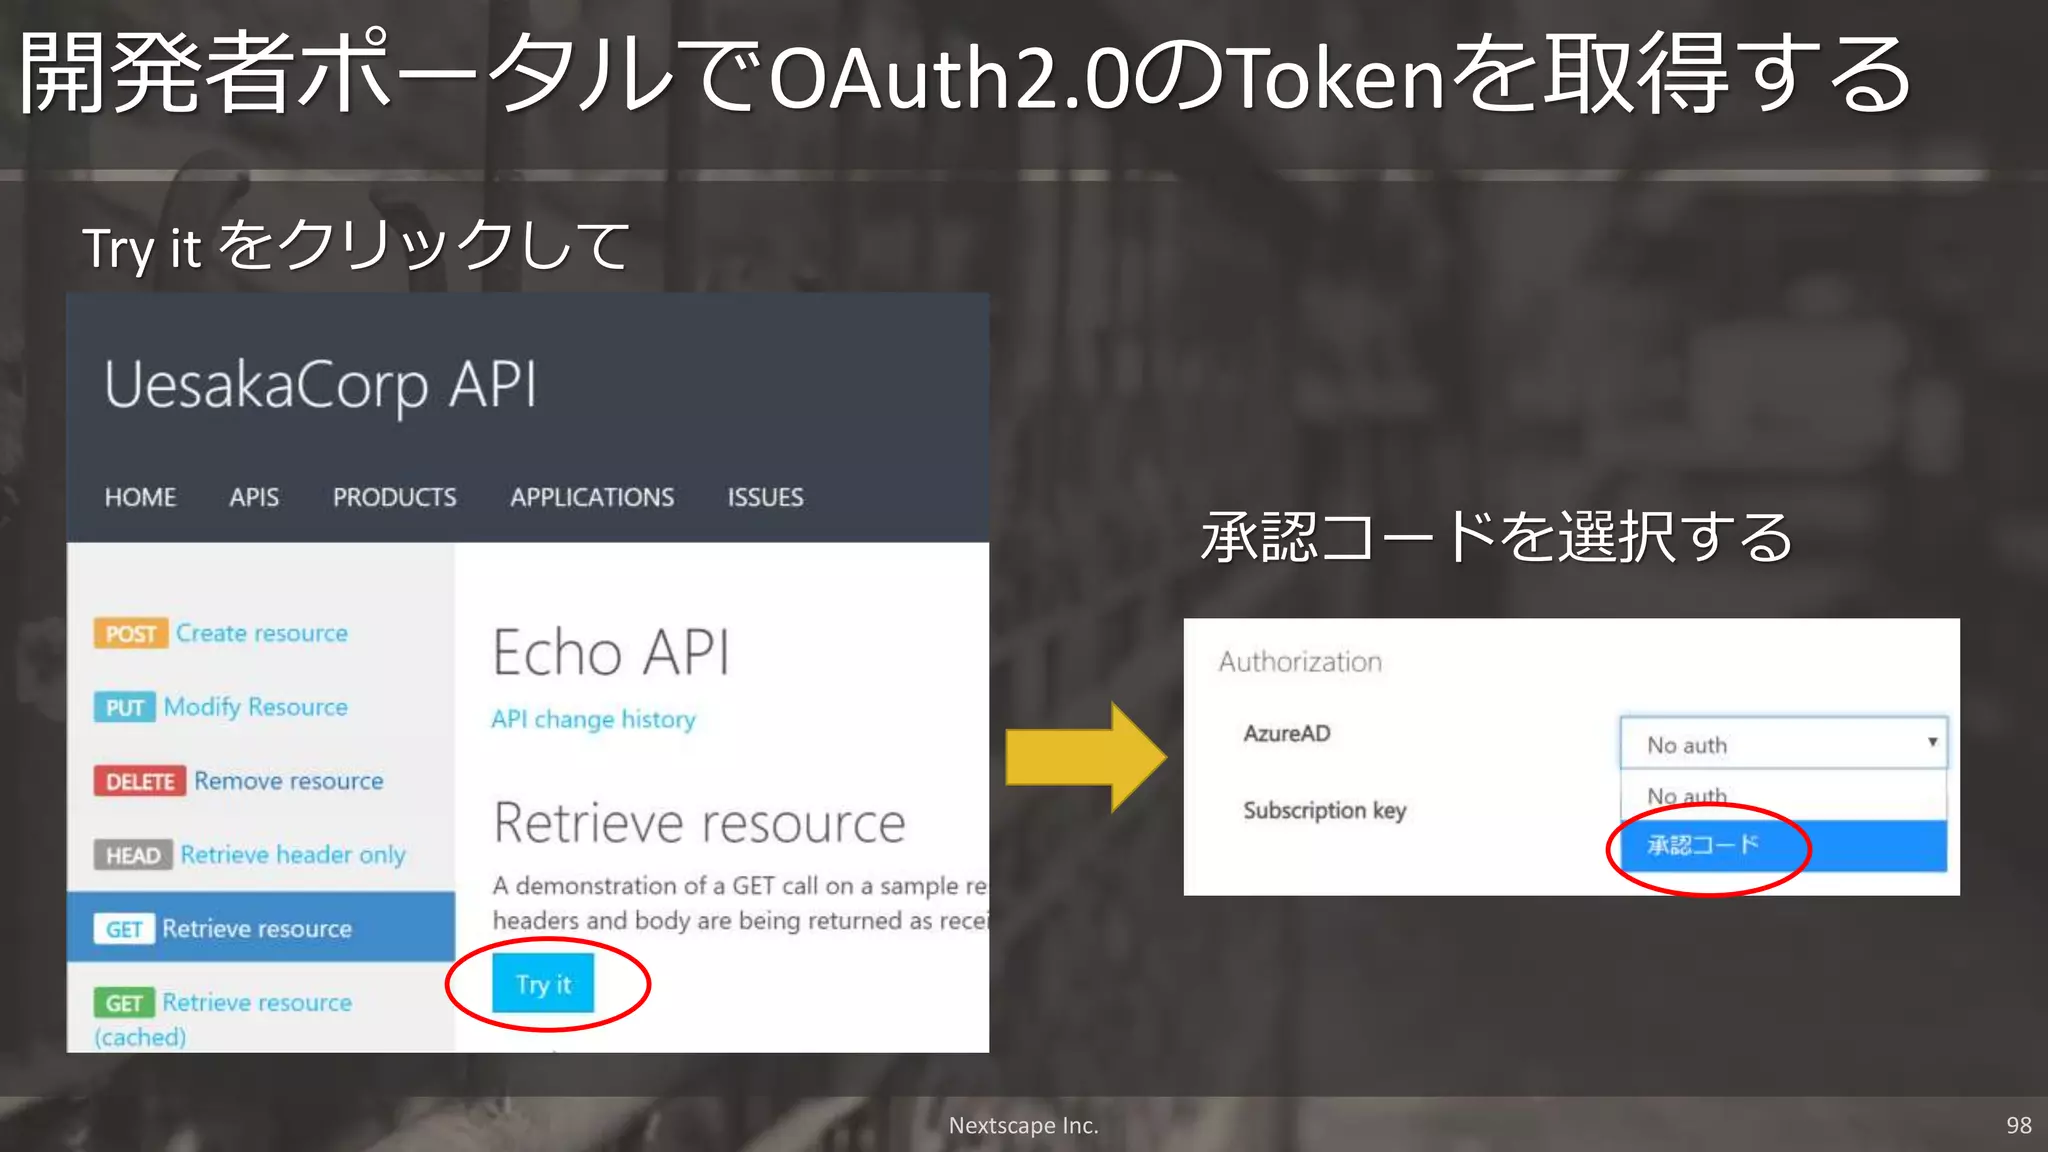Select the Remove resource operation

point(289,781)
